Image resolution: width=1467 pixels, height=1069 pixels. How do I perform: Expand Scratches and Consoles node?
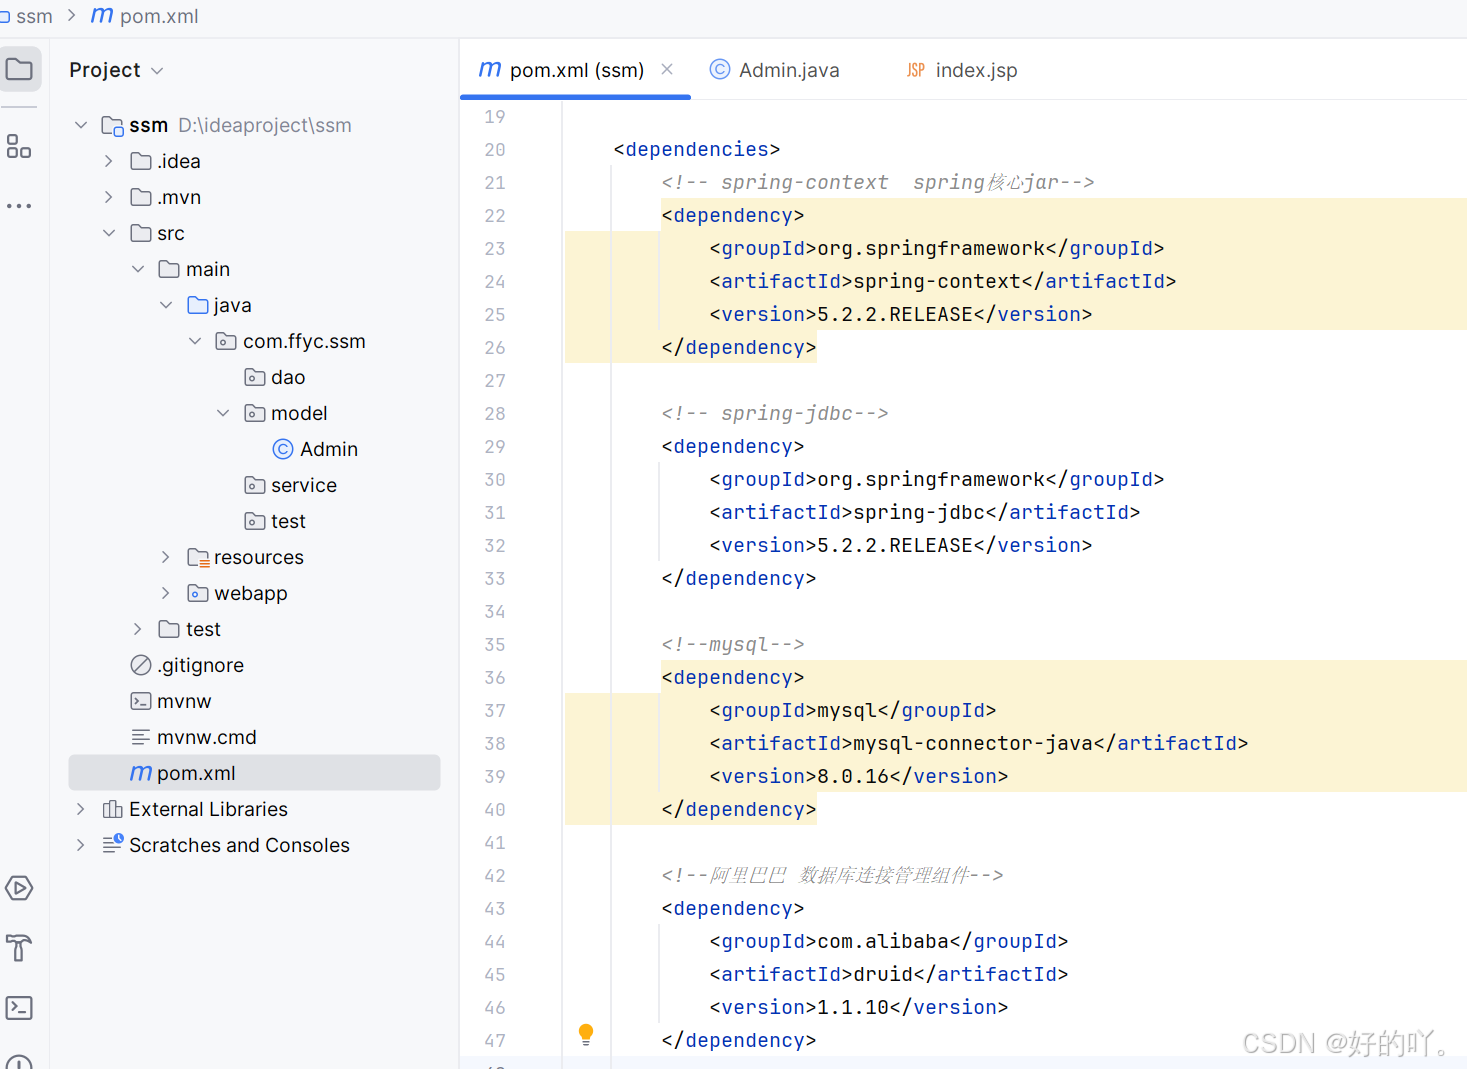coord(81,845)
